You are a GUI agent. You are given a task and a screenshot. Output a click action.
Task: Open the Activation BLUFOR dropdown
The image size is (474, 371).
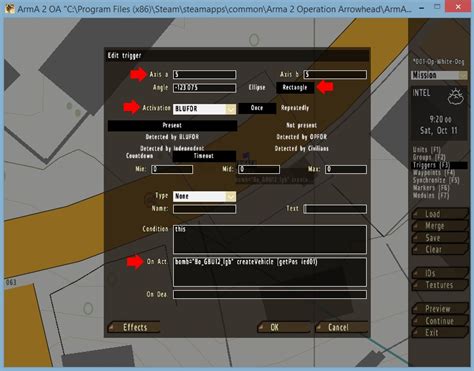(x=204, y=109)
